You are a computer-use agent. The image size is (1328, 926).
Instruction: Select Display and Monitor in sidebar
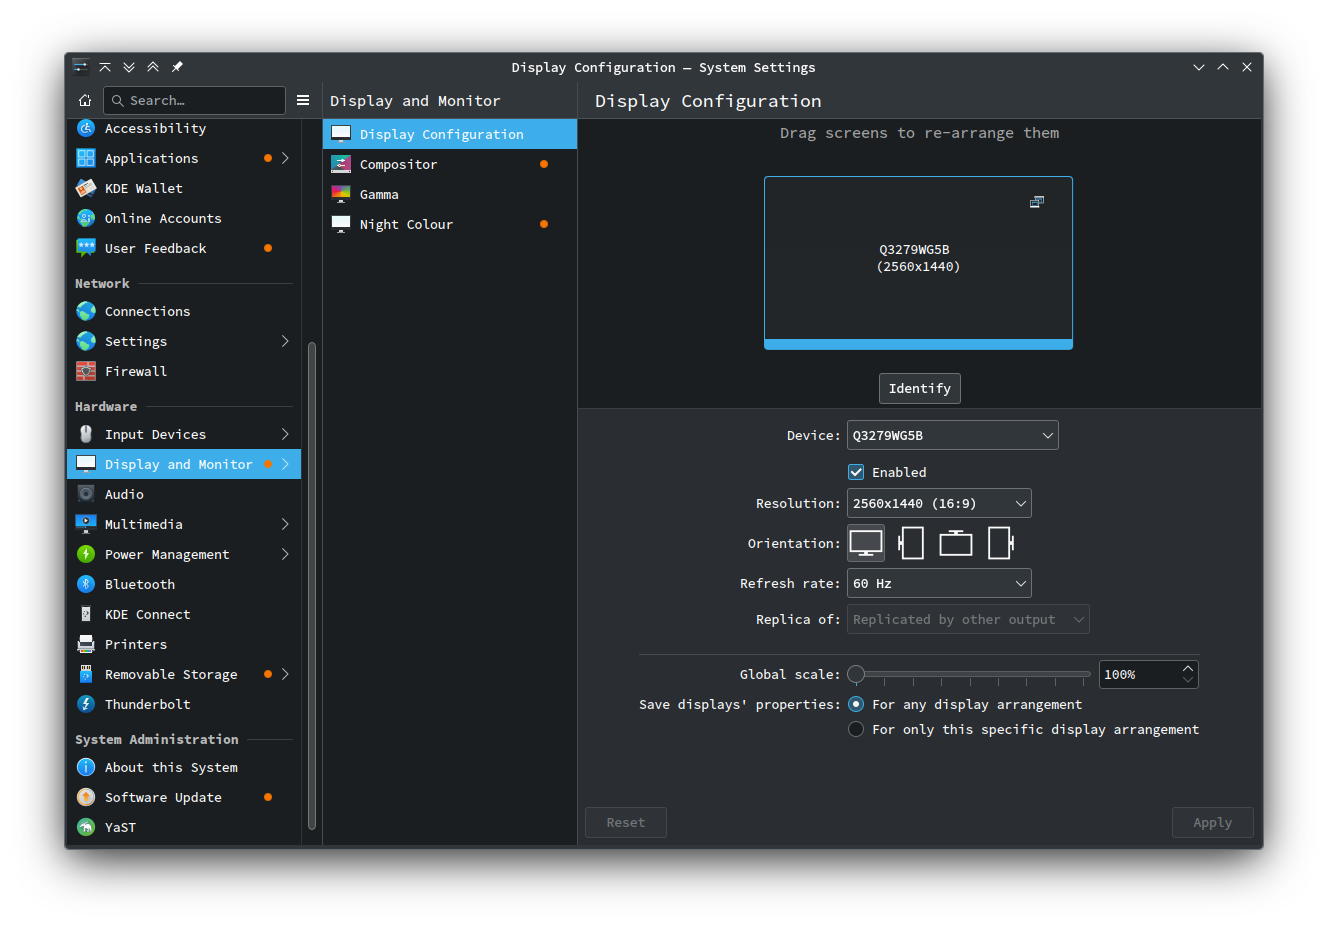(184, 464)
